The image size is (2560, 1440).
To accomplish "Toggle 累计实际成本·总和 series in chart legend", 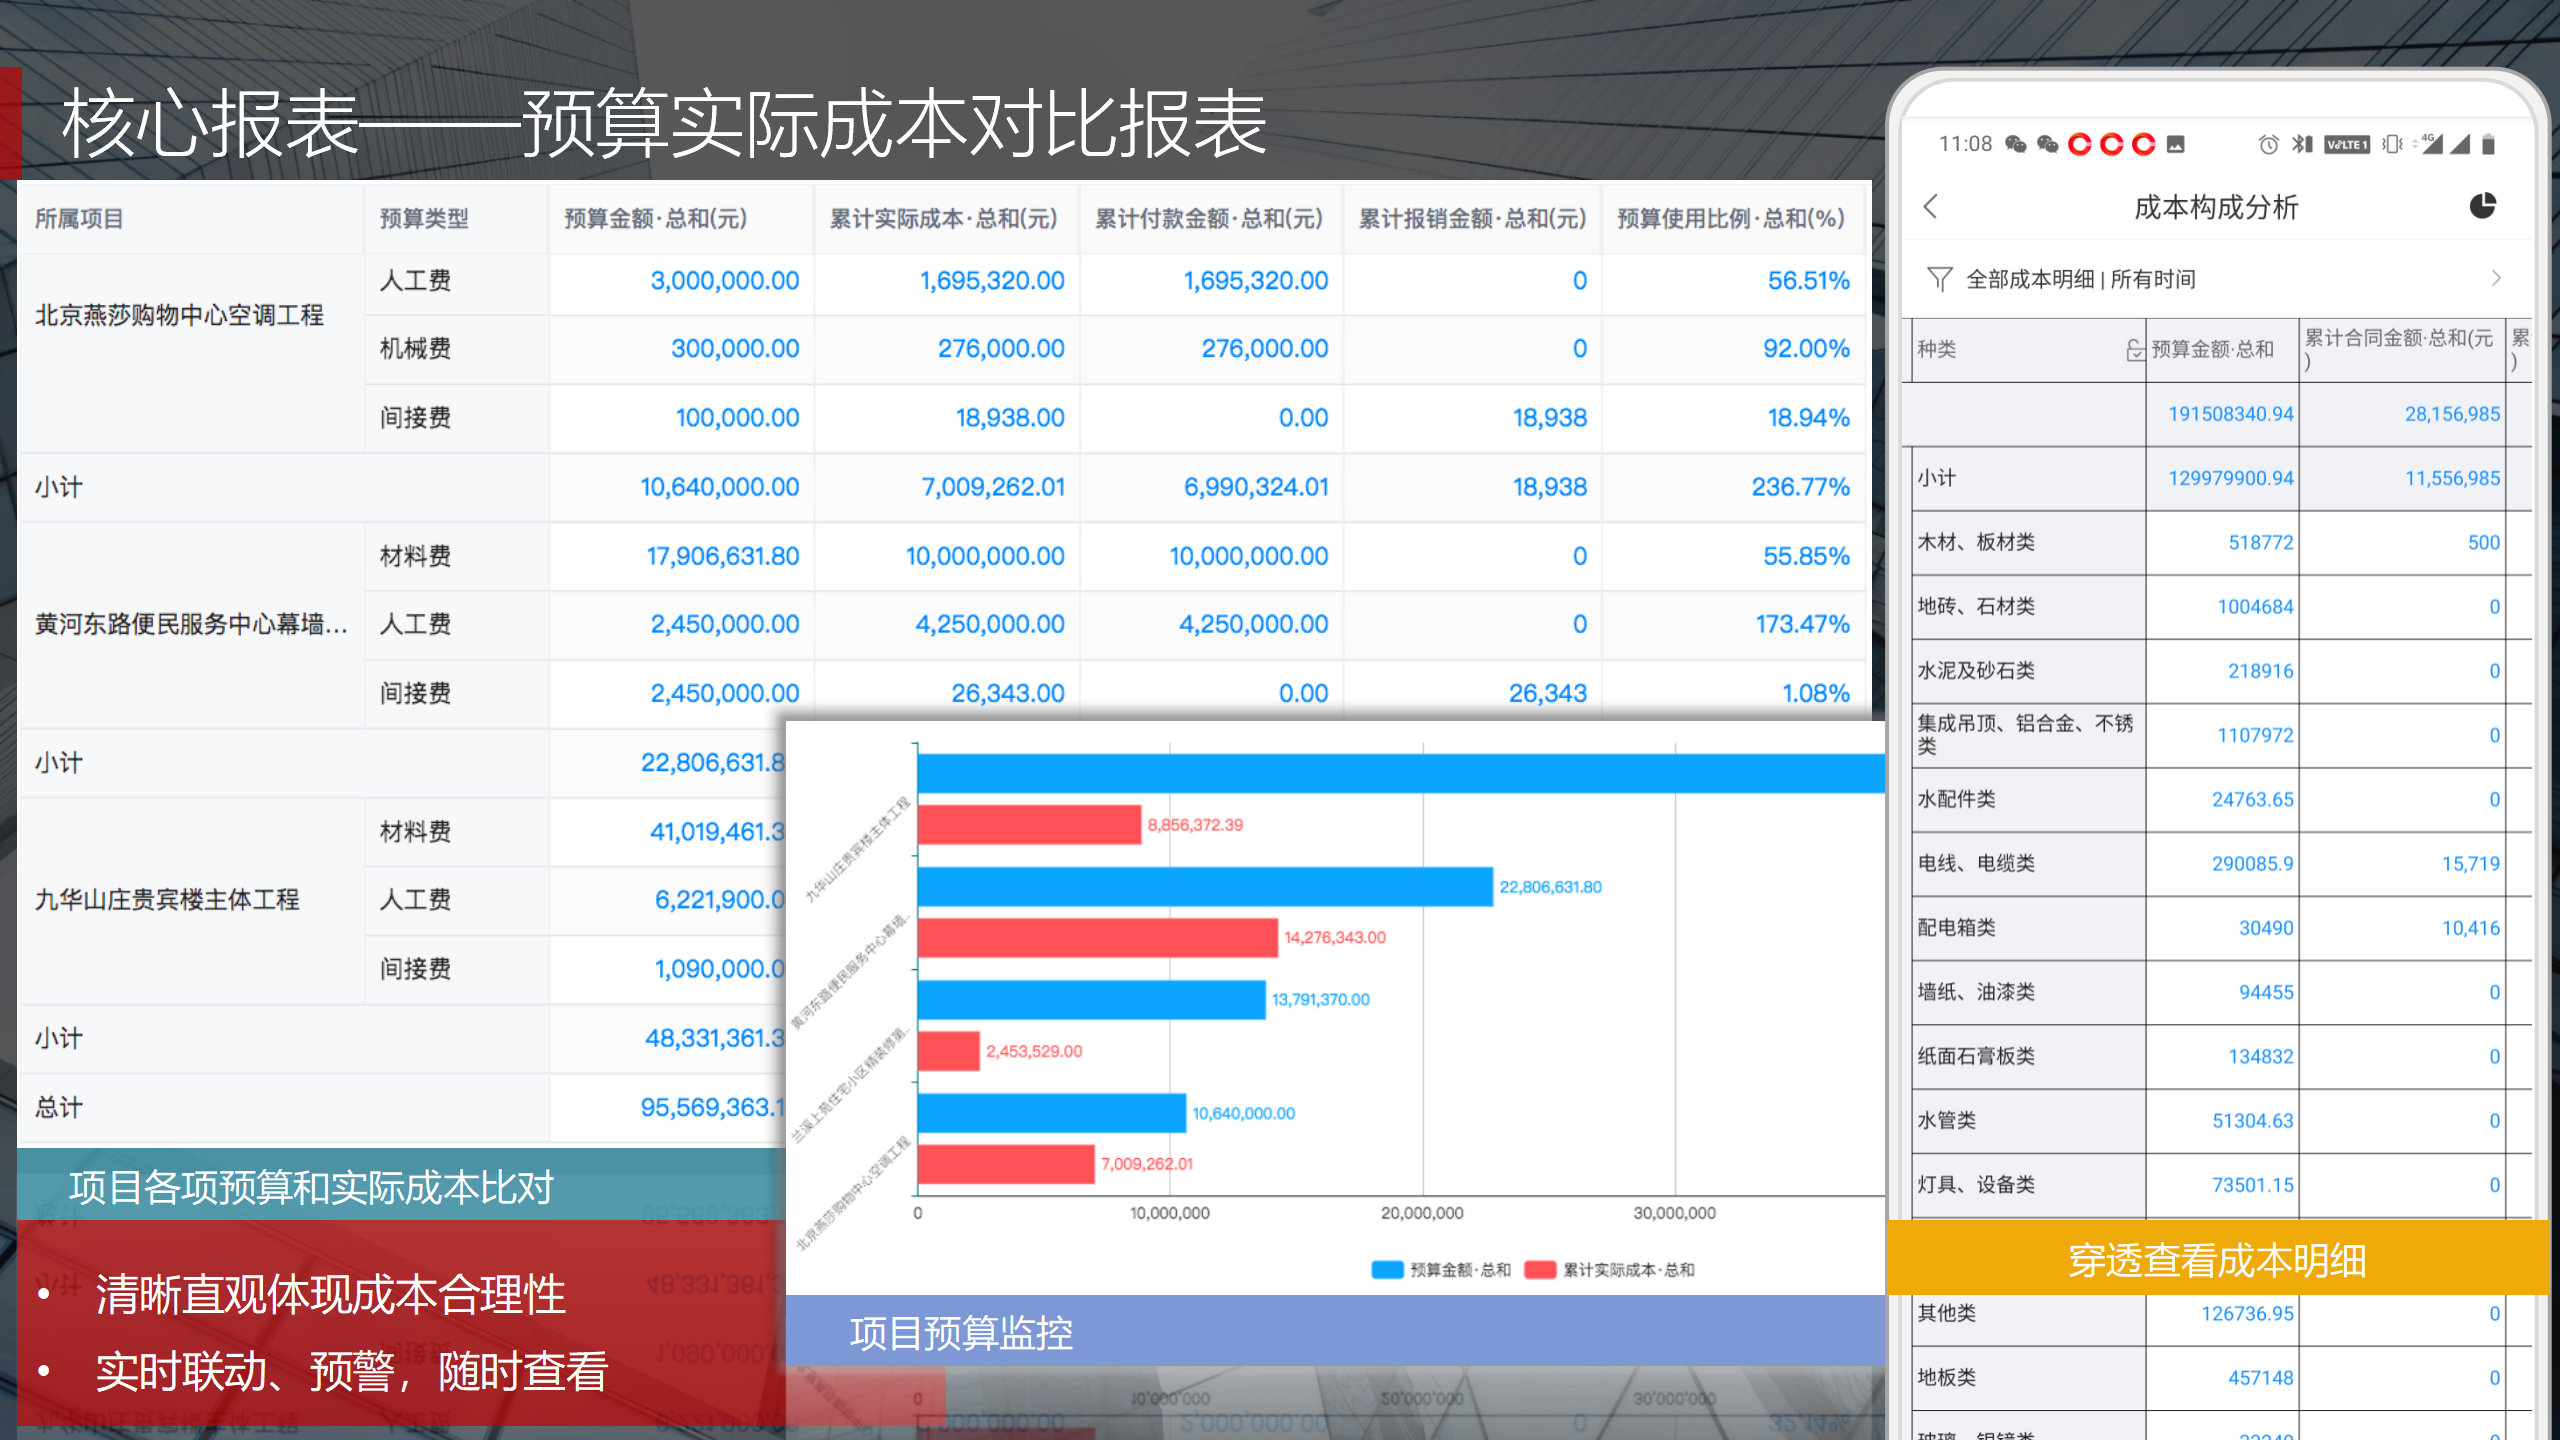I will 1610,1270.
